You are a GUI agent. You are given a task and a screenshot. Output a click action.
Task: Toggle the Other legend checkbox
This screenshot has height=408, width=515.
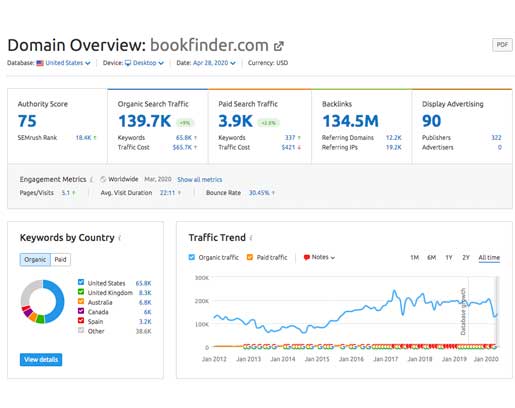[x=81, y=330]
